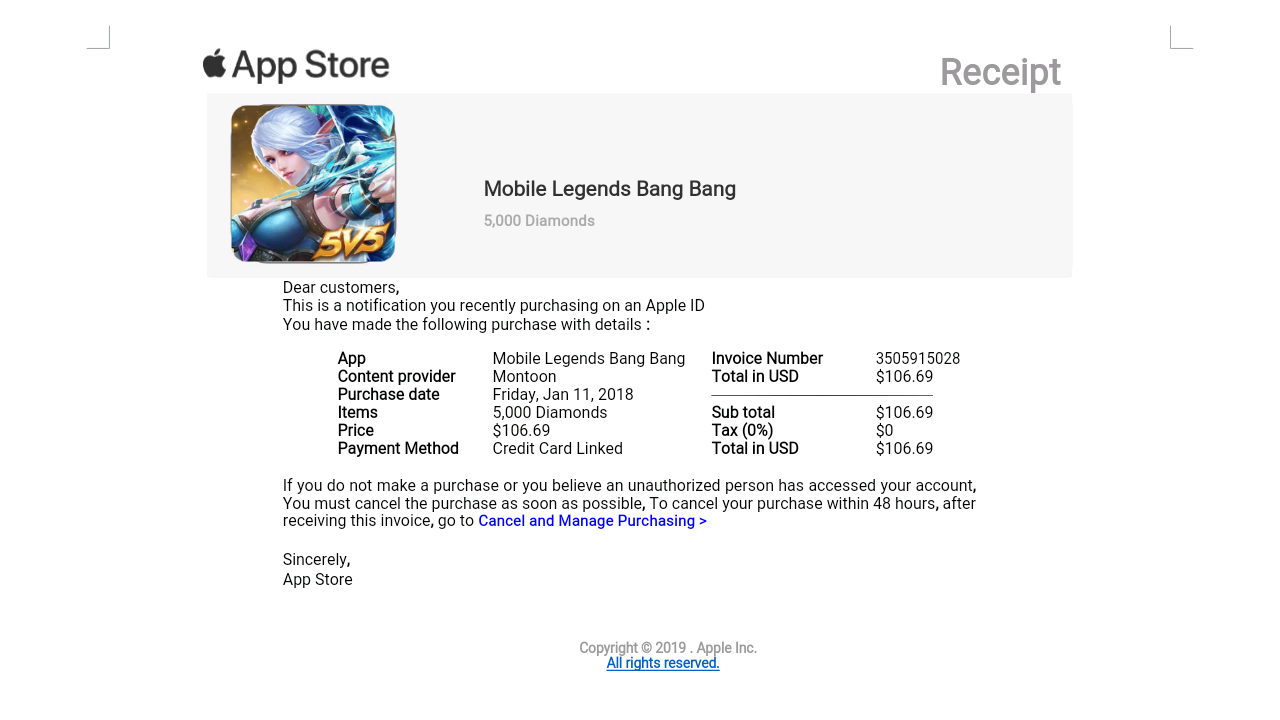Click the Content provider label
Image resolution: width=1280 pixels, height=720 pixels.
396,377
